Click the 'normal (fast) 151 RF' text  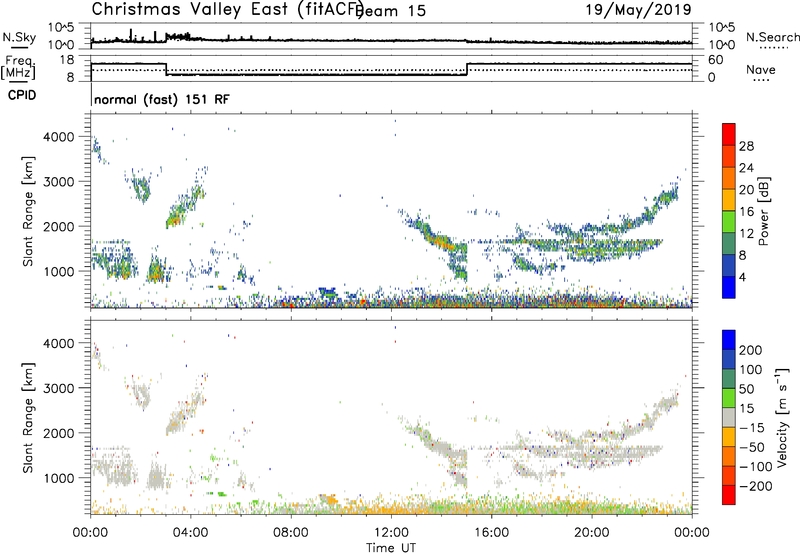tap(162, 99)
